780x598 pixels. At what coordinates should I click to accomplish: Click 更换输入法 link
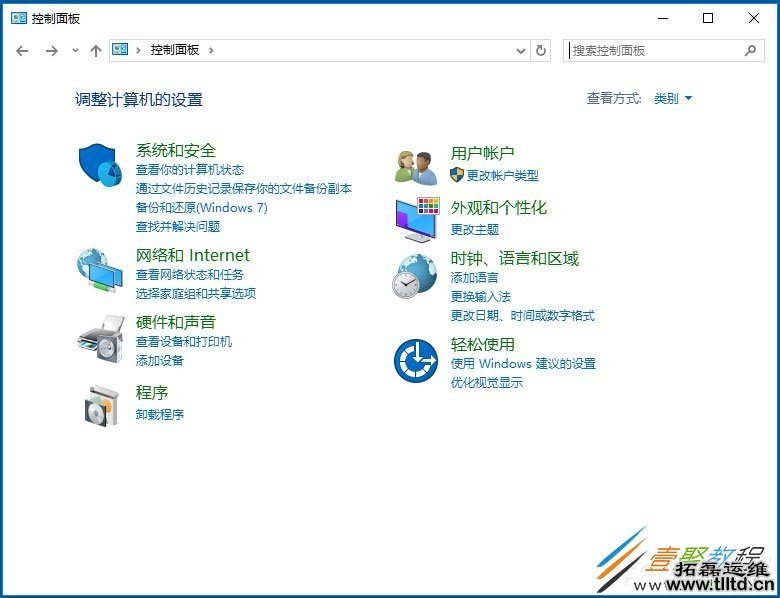[481, 297]
